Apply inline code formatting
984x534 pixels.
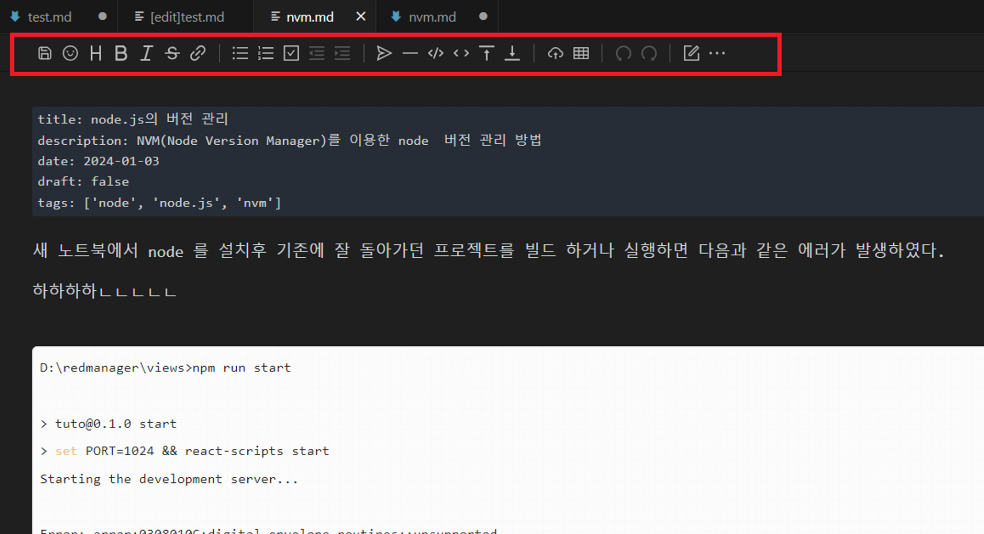461,54
